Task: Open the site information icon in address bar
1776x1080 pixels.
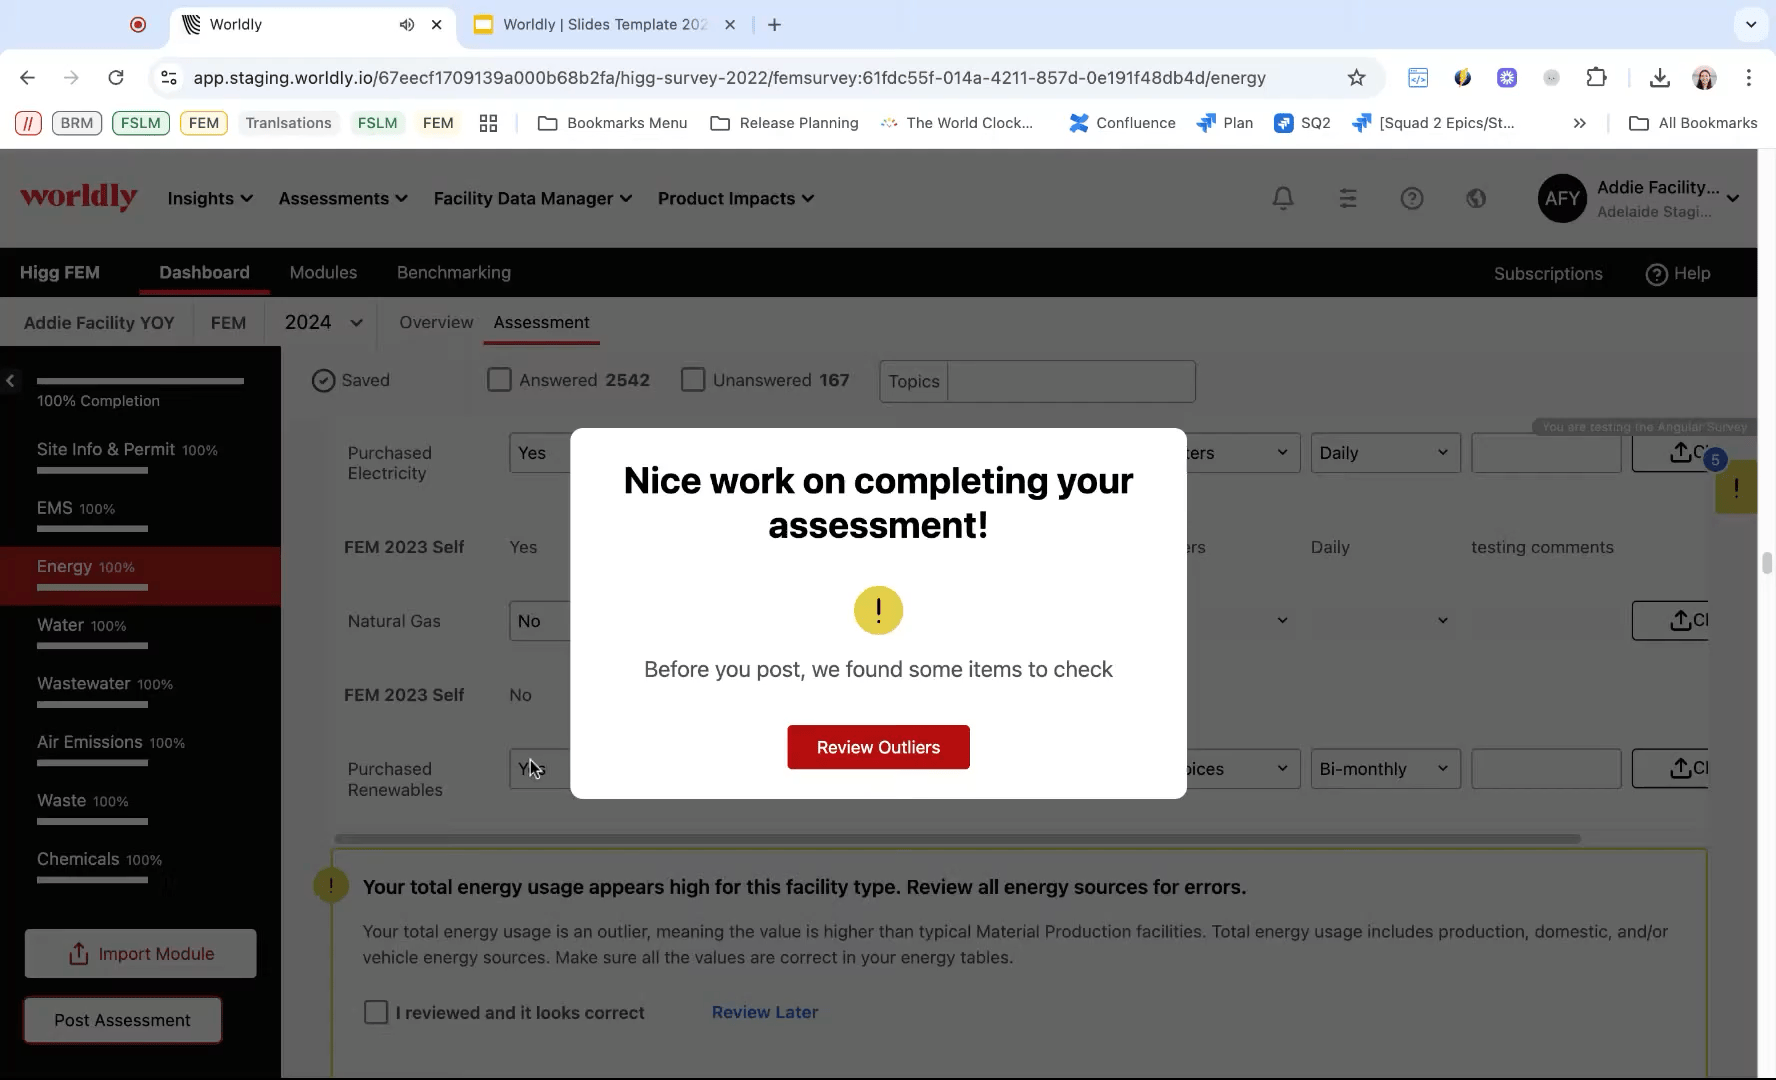Action: click(x=169, y=77)
